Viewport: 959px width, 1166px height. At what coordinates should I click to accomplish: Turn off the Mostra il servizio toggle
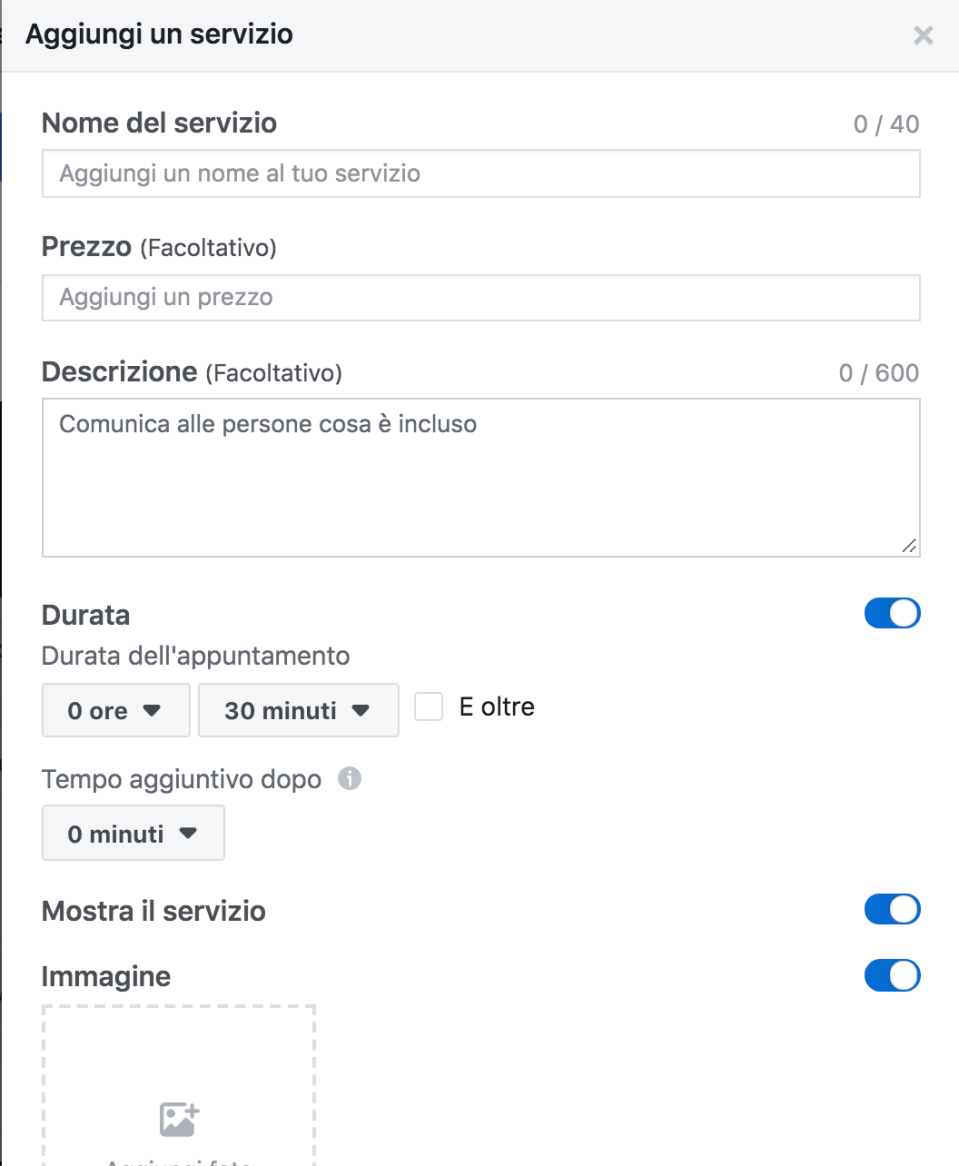[891, 909]
